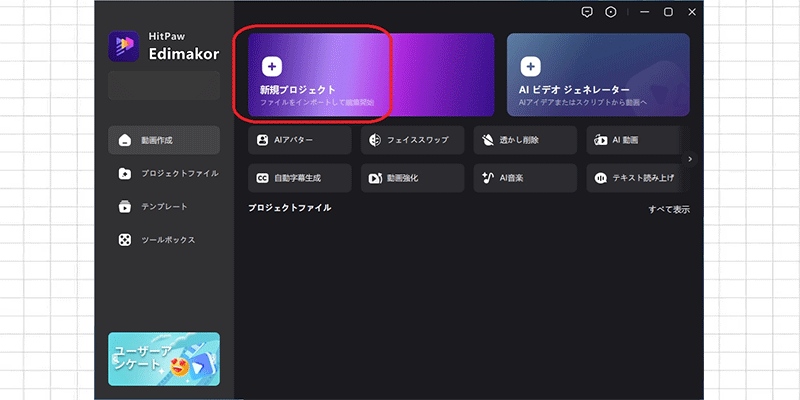Select 動画作成 in the sidebar

164,140
